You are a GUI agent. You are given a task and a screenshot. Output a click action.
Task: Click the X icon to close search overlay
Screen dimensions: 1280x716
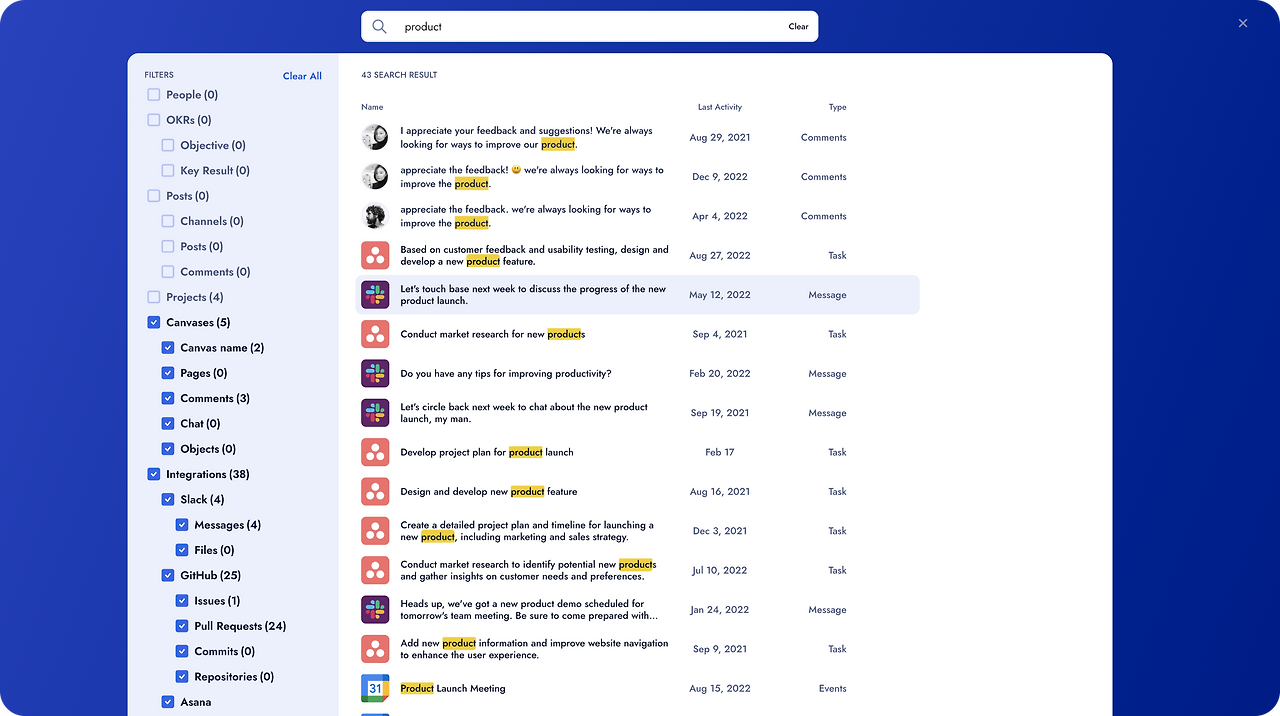click(x=1243, y=23)
